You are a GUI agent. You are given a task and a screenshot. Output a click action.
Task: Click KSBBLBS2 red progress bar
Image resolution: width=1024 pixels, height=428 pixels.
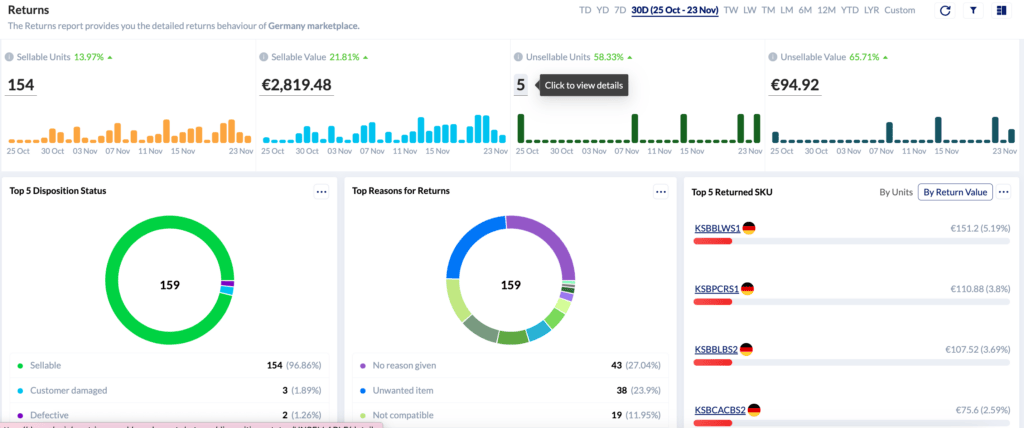tap(713, 362)
